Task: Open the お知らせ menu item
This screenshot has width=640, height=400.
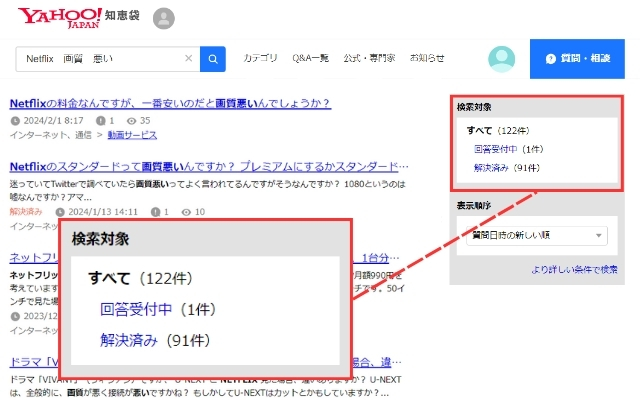Action: coord(427,58)
